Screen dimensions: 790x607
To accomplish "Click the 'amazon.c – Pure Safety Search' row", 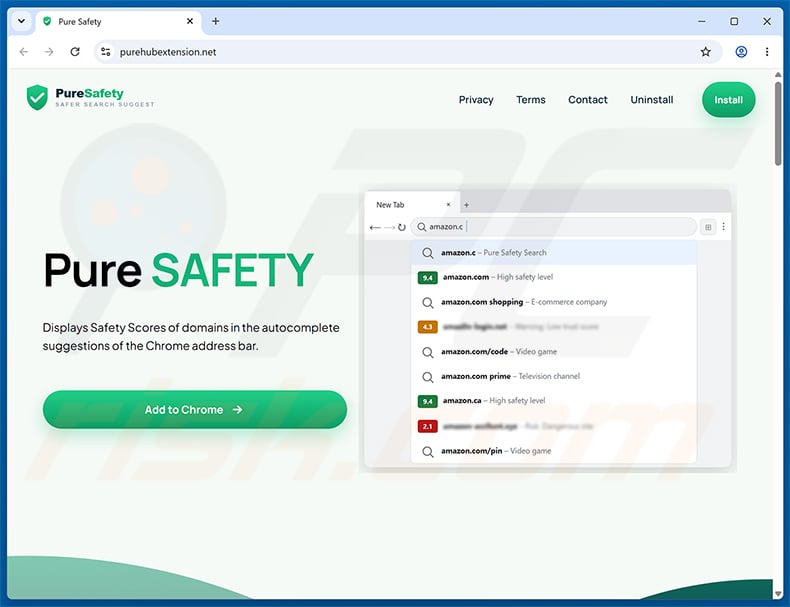I will [x=553, y=252].
